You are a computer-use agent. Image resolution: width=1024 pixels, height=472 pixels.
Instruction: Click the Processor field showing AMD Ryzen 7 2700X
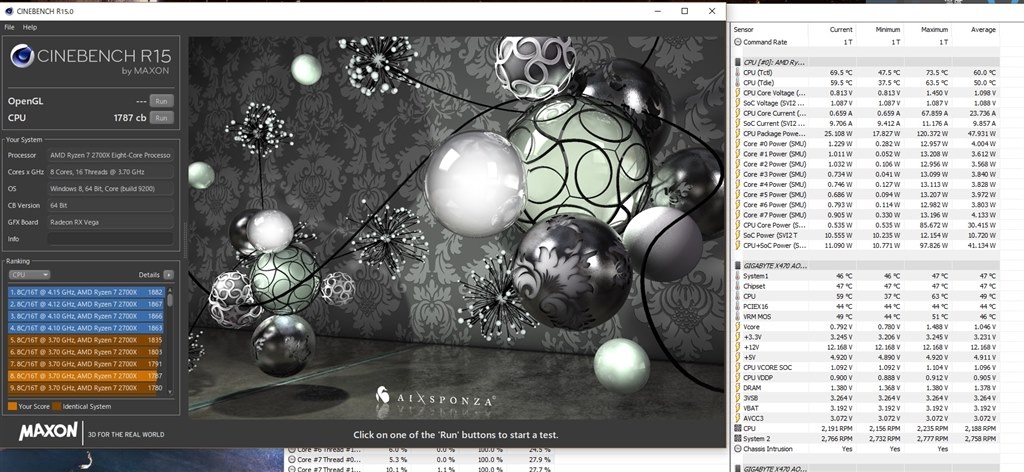110,155
